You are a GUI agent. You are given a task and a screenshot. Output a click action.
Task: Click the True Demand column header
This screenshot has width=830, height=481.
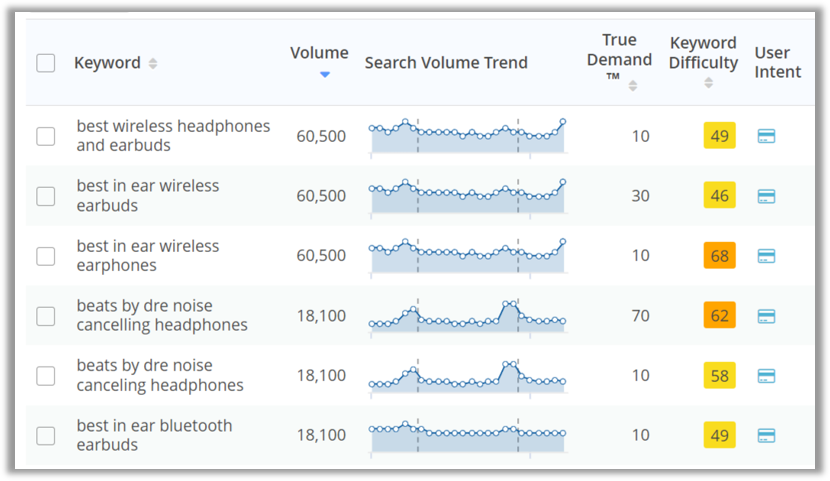coord(619,56)
